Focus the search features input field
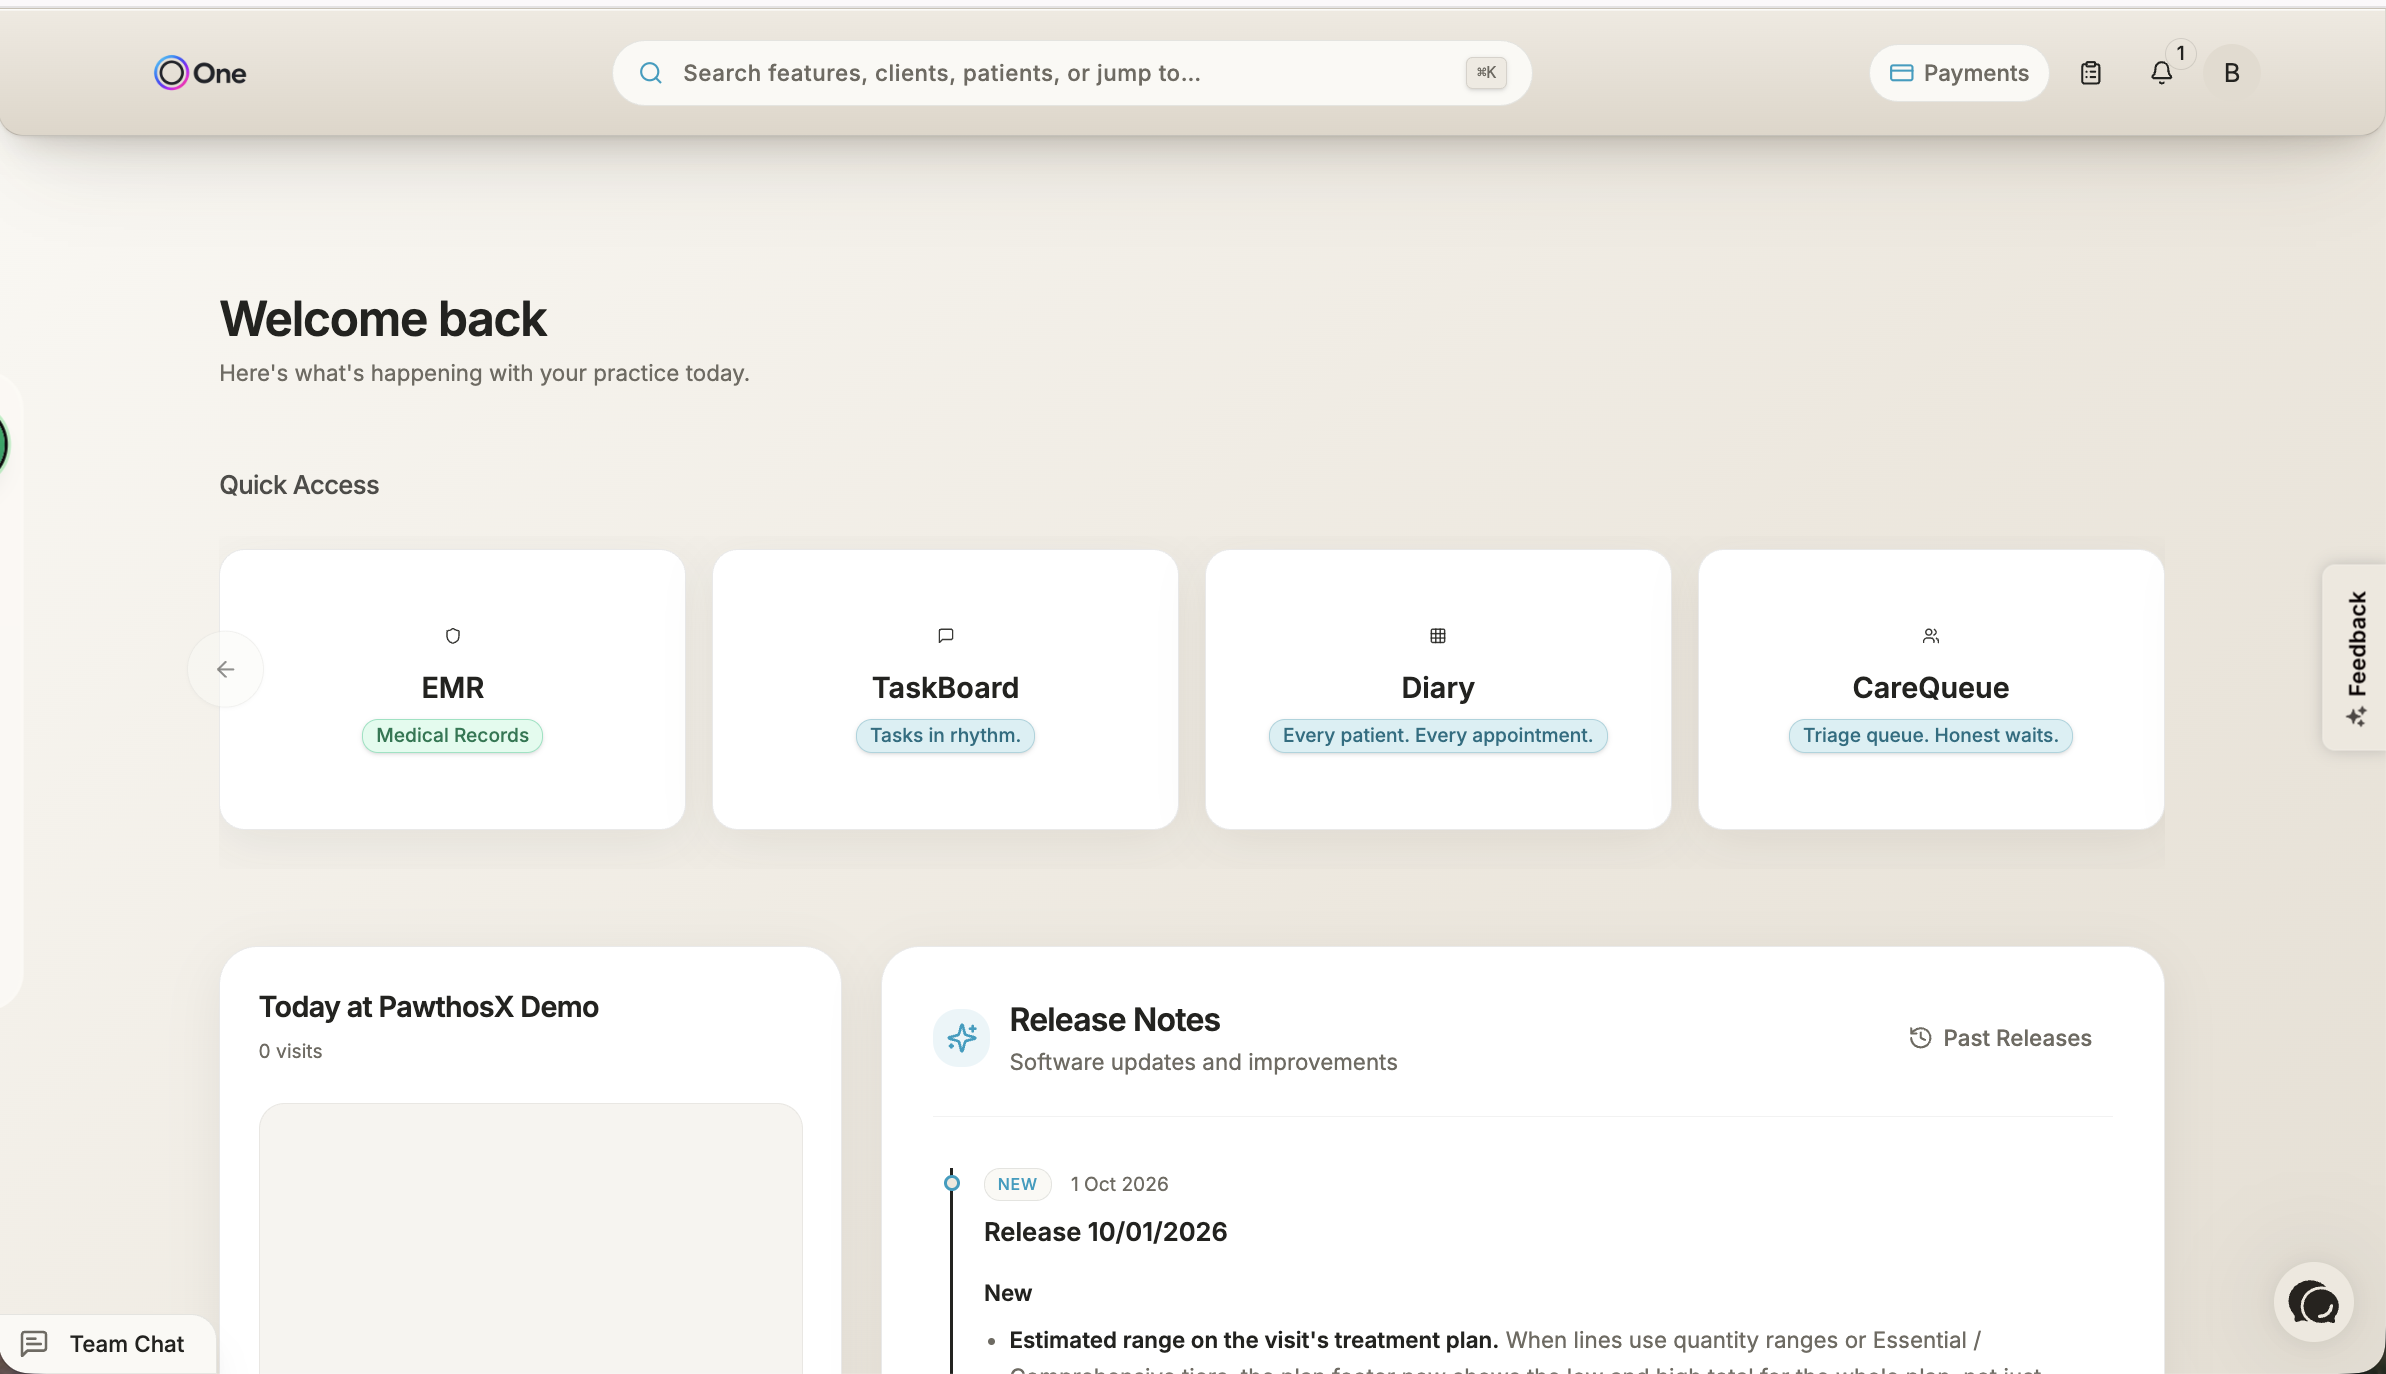Viewport: 2386px width, 1374px height. [x=1071, y=73]
